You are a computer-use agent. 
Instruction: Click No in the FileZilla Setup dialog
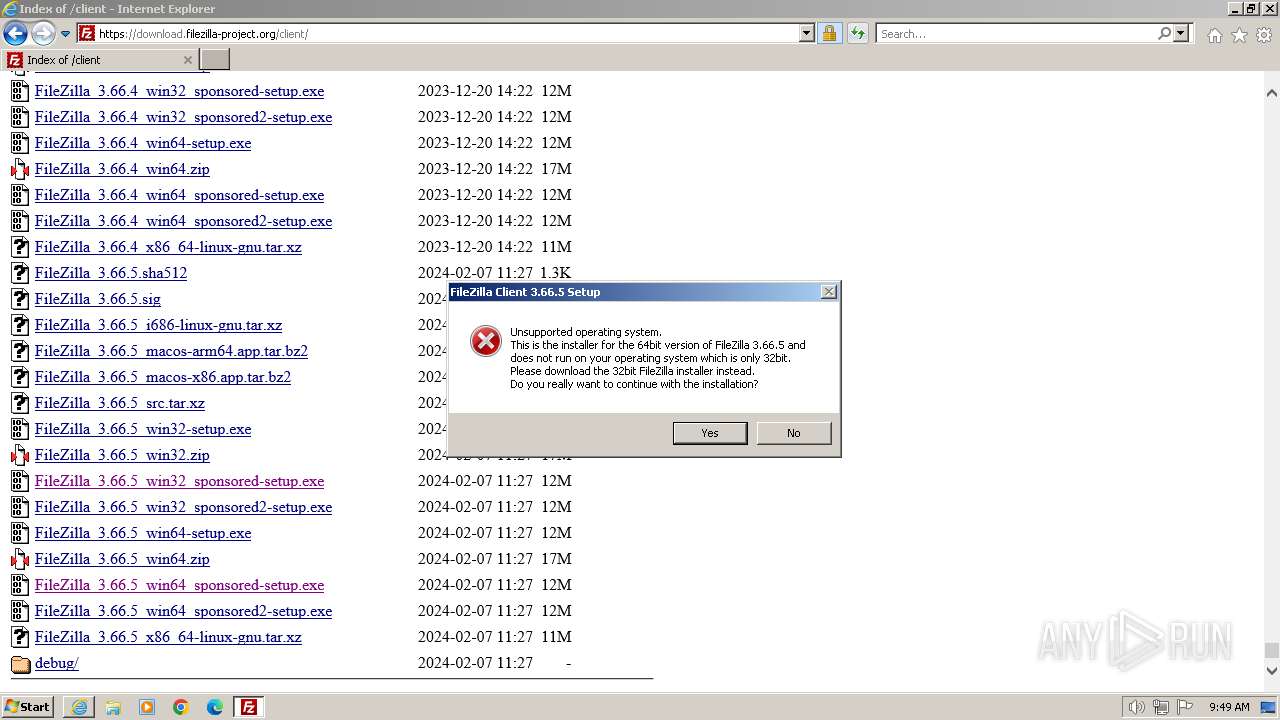point(794,433)
